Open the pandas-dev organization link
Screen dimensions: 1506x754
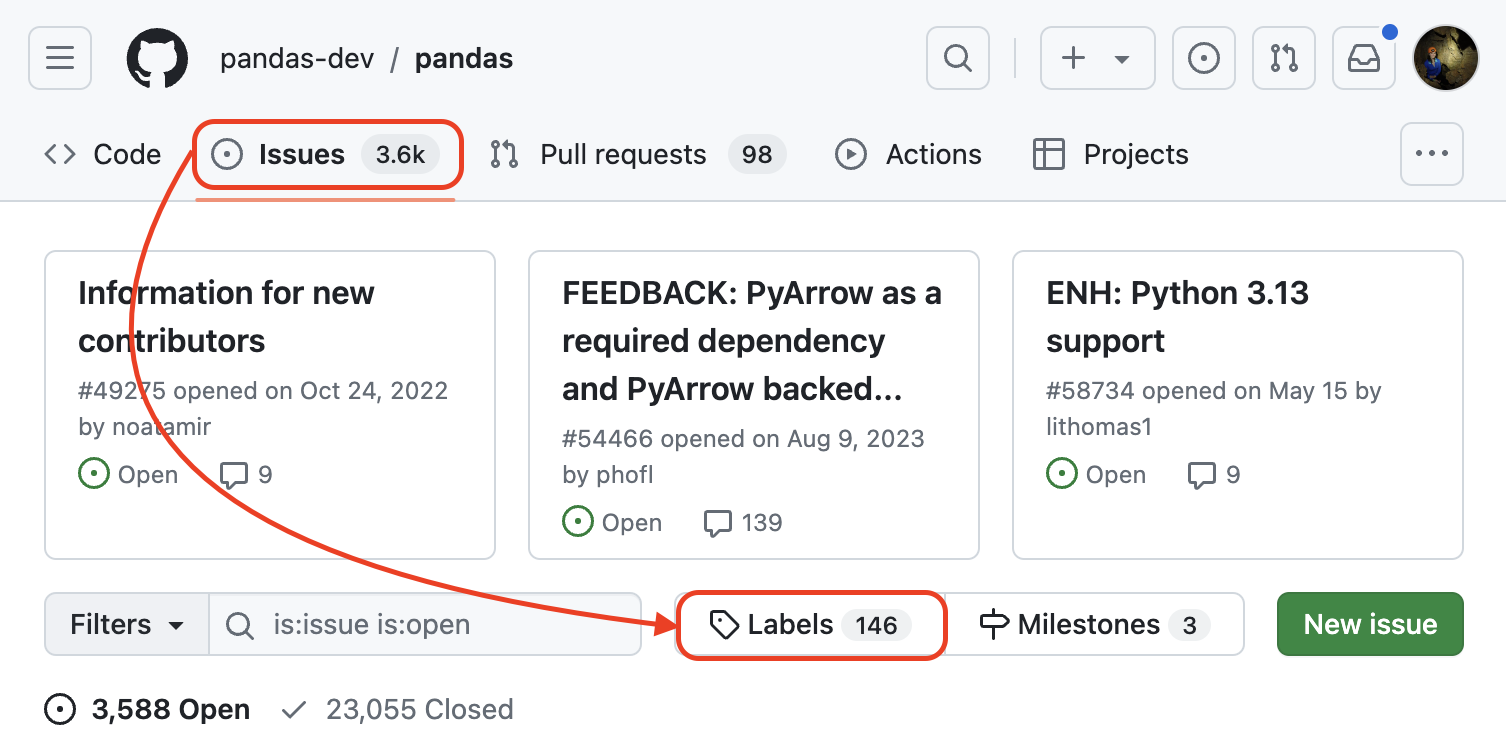click(297, 59)
